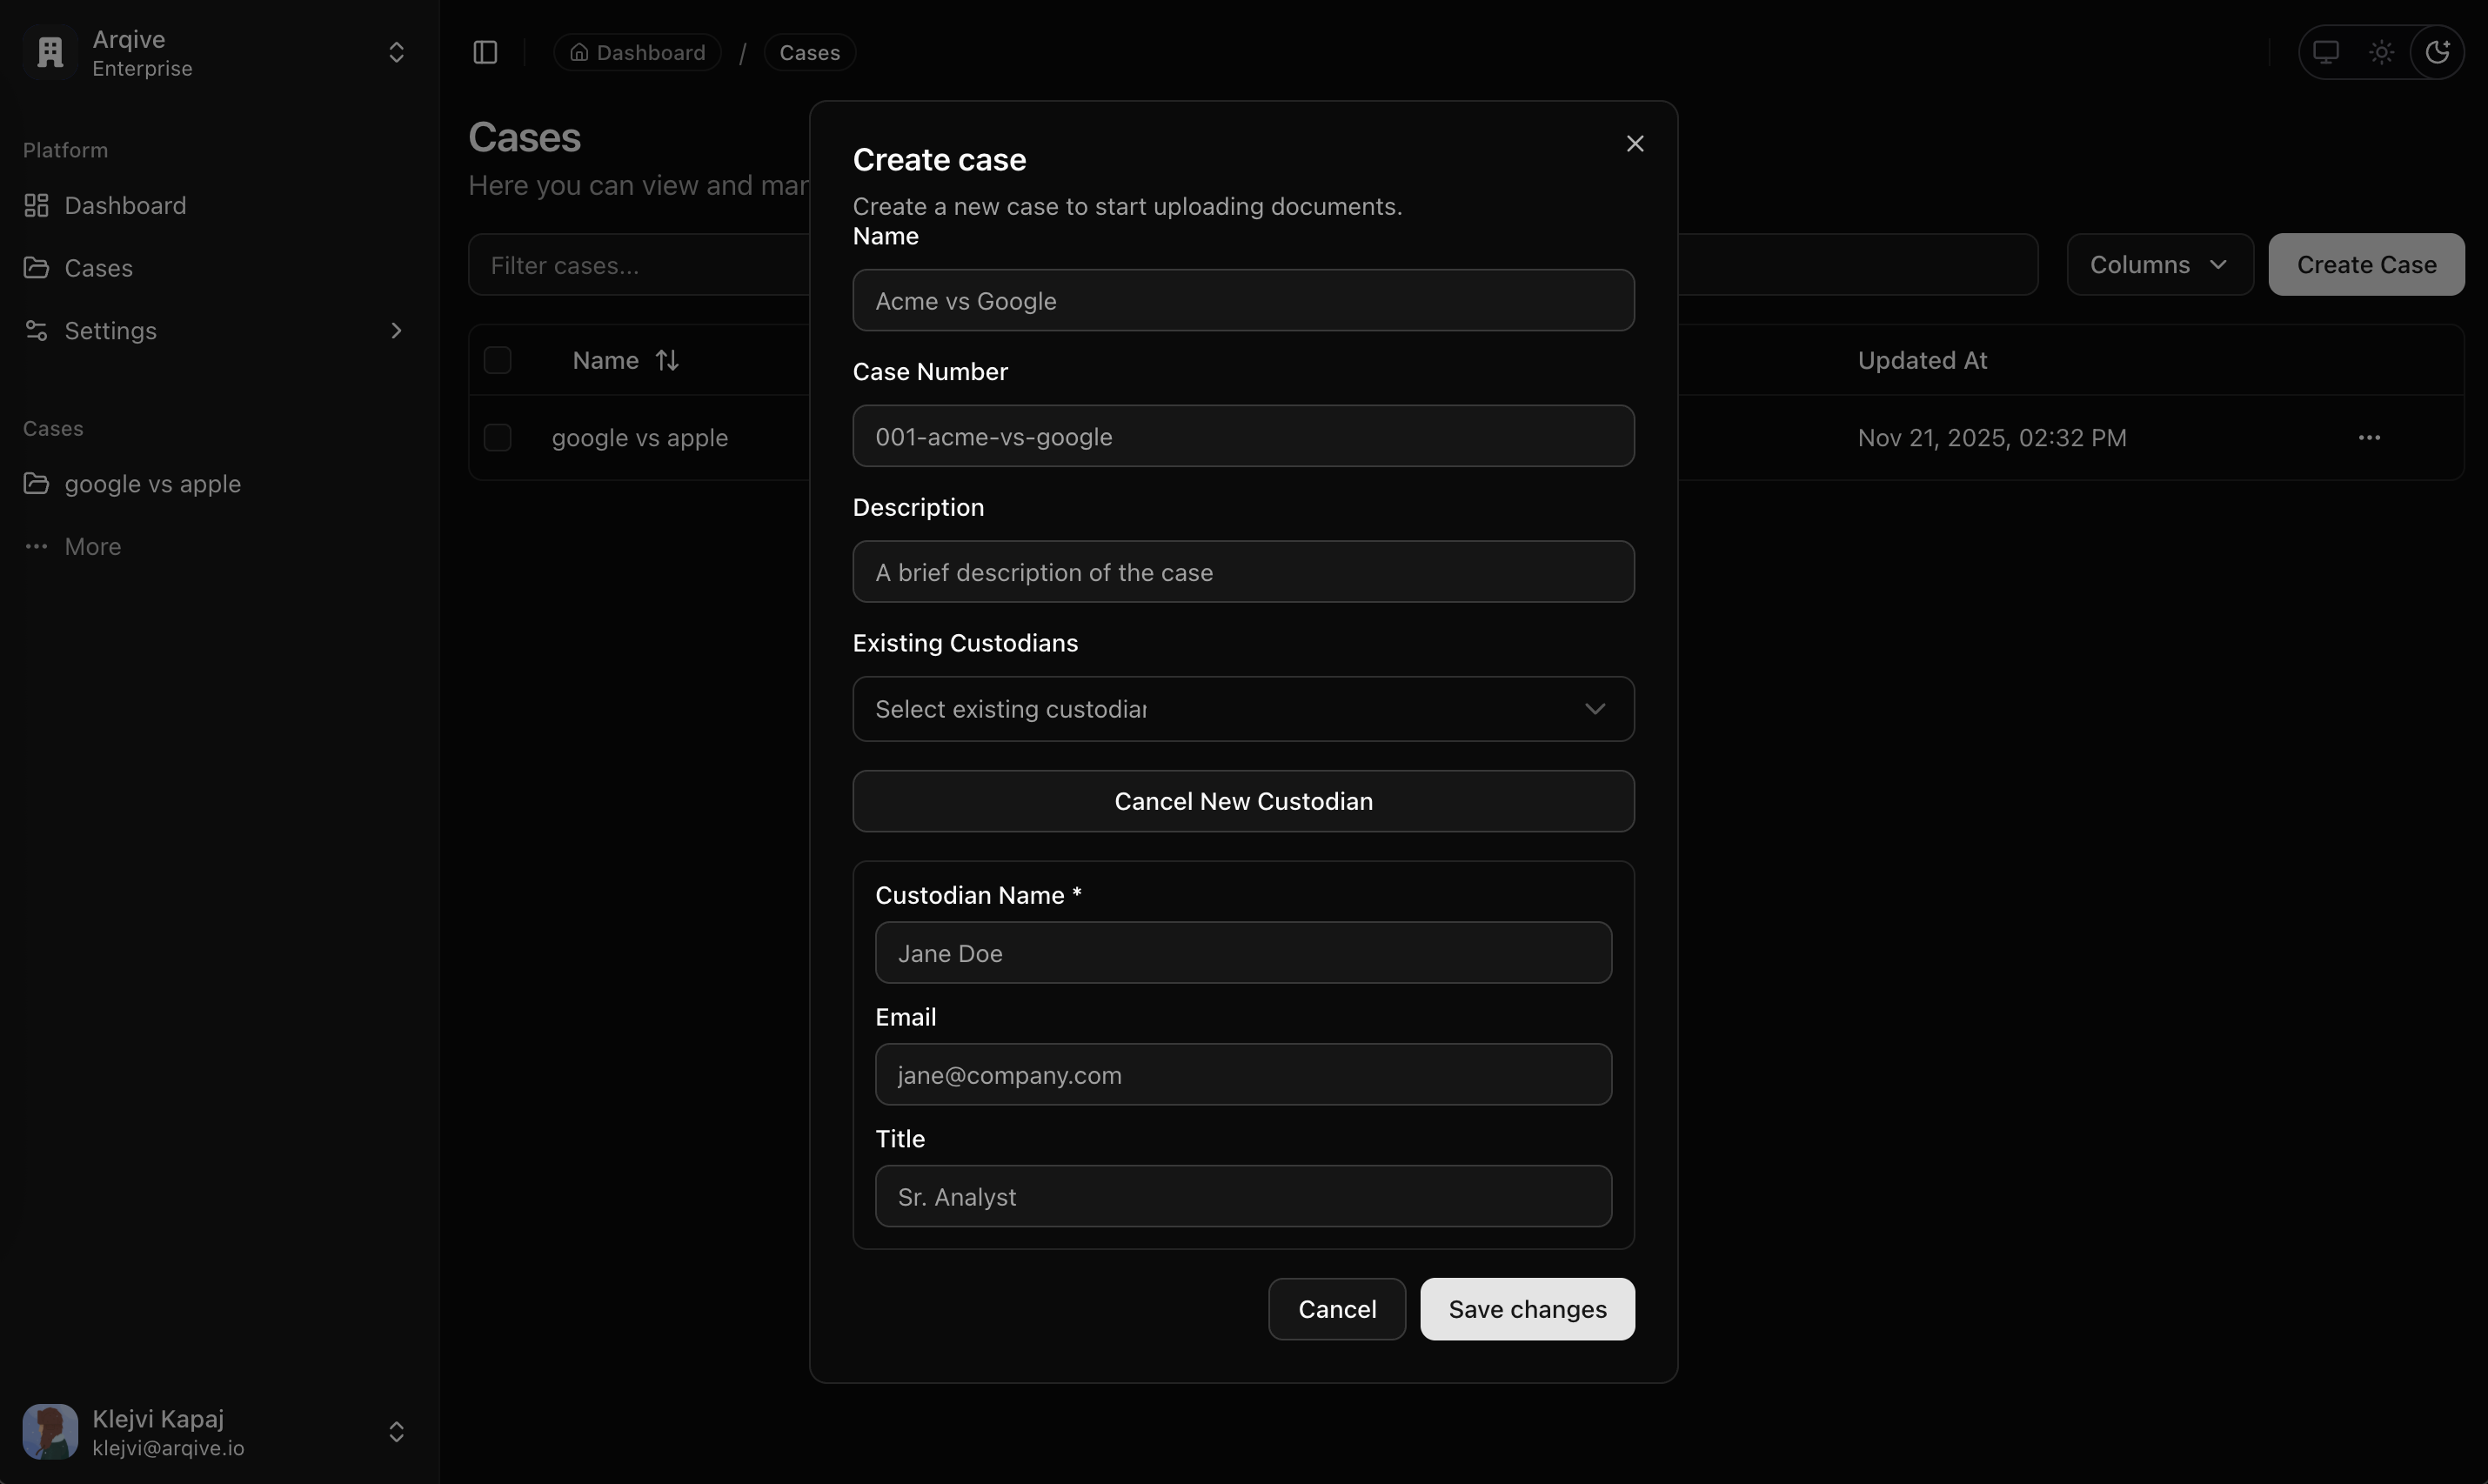This screenshot has width=2488, height=1484.
Task: Click the Name column sort arrows icon
Action: coord(667,359)
